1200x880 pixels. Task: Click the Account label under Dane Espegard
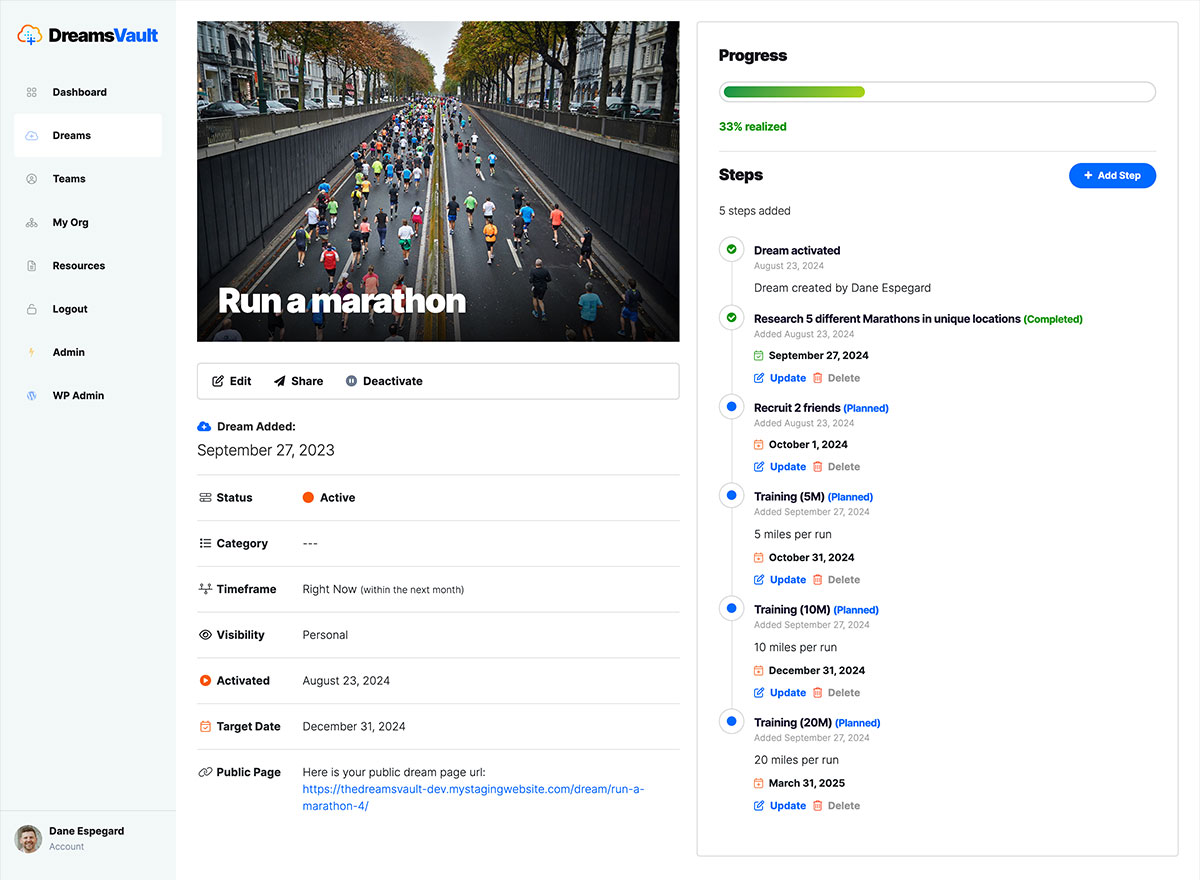67,847
